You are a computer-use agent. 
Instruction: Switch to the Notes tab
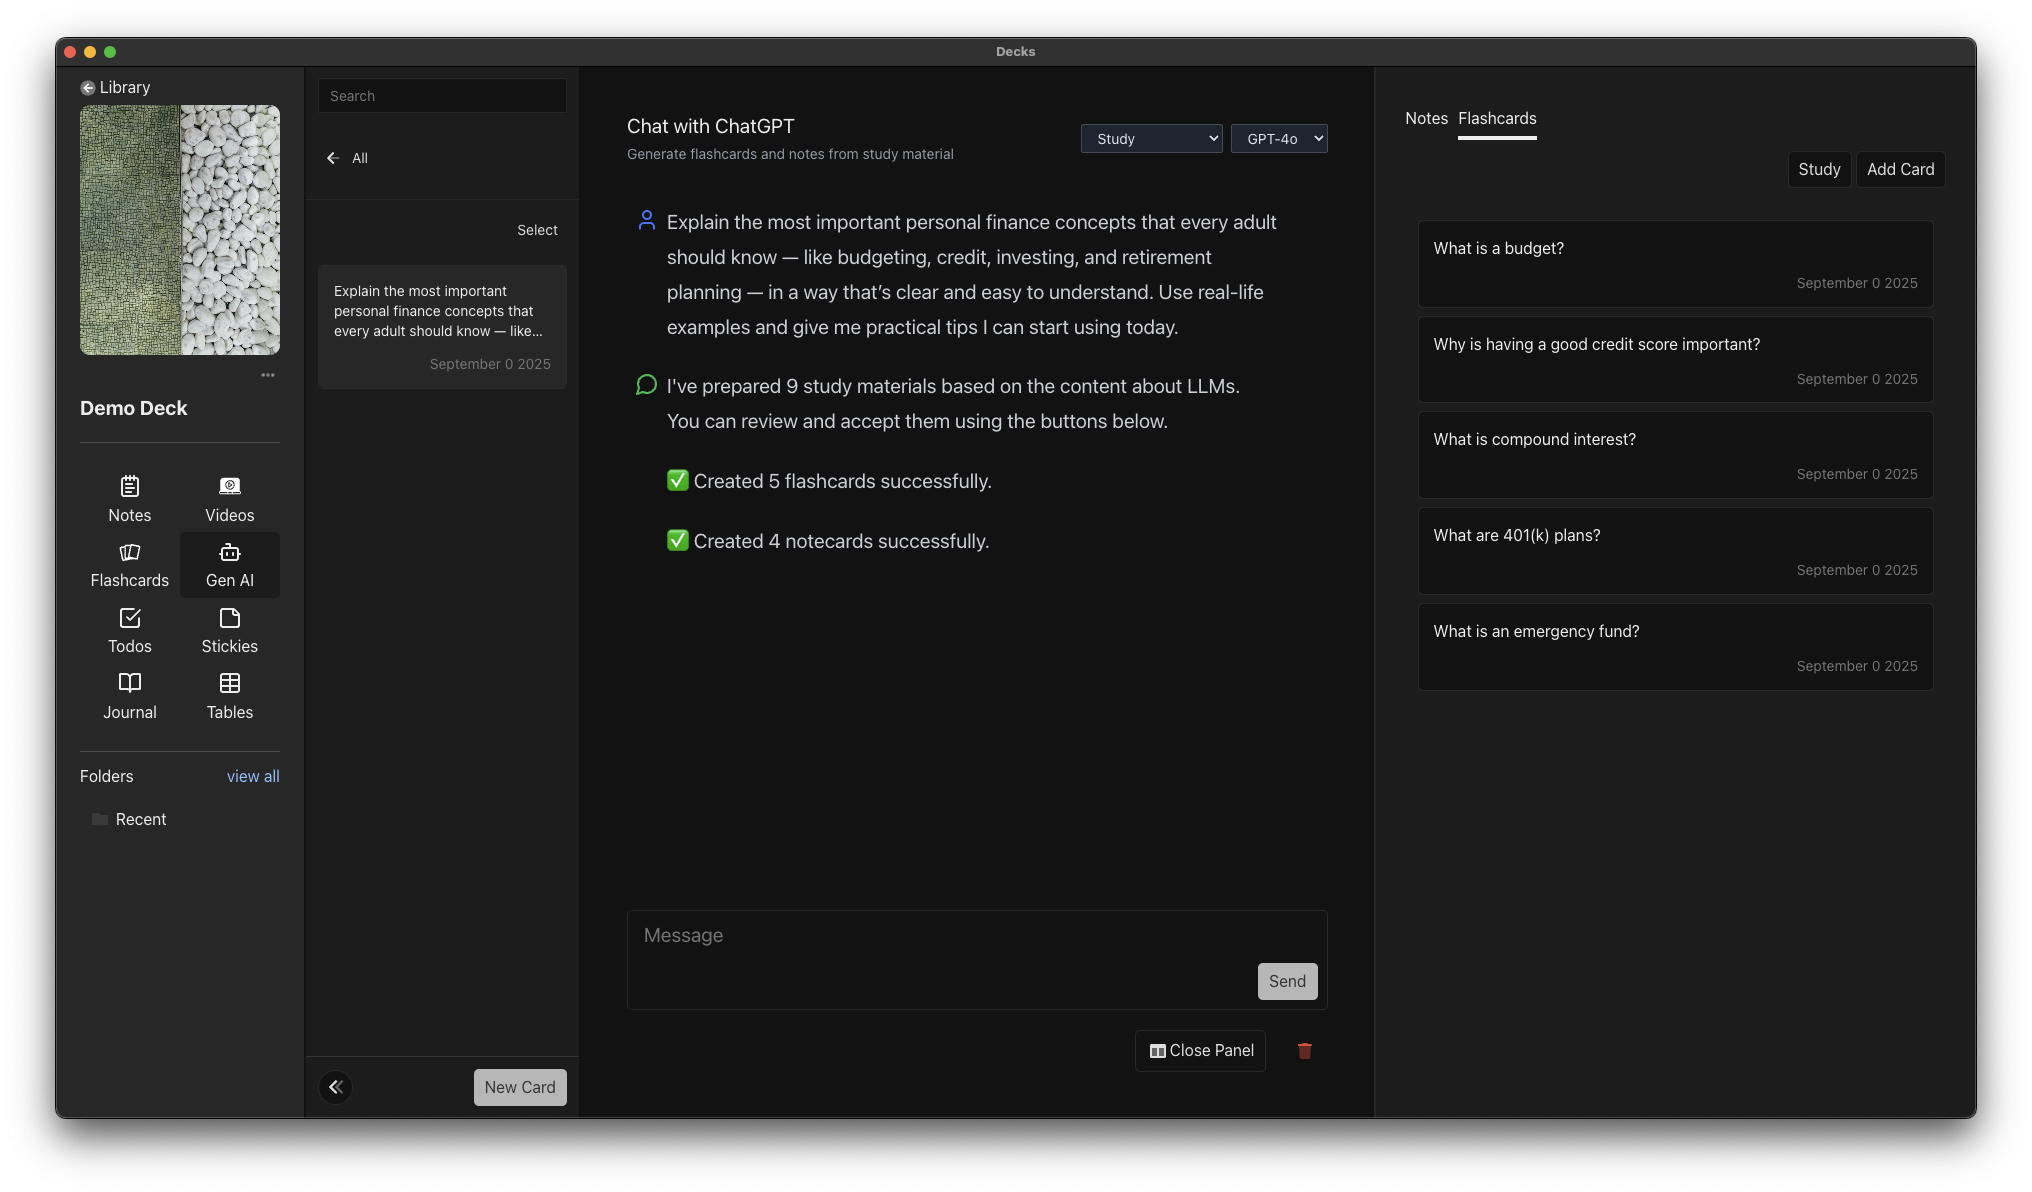pyautogui.click(x=1426, y=119)
